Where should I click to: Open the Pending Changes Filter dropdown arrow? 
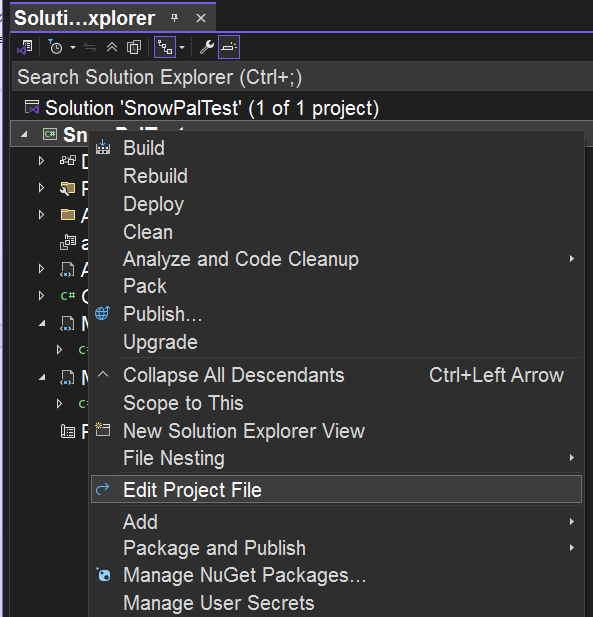tap(73, 48)
